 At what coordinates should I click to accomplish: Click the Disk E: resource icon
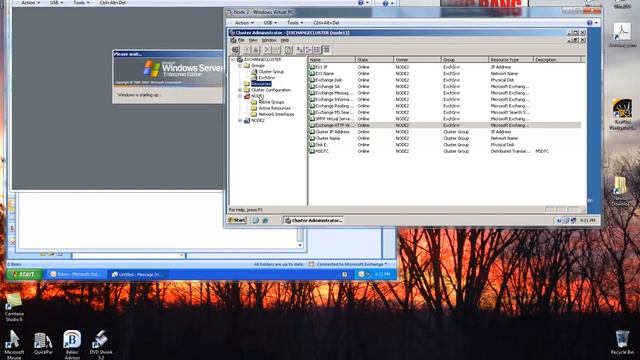[312, 144]
